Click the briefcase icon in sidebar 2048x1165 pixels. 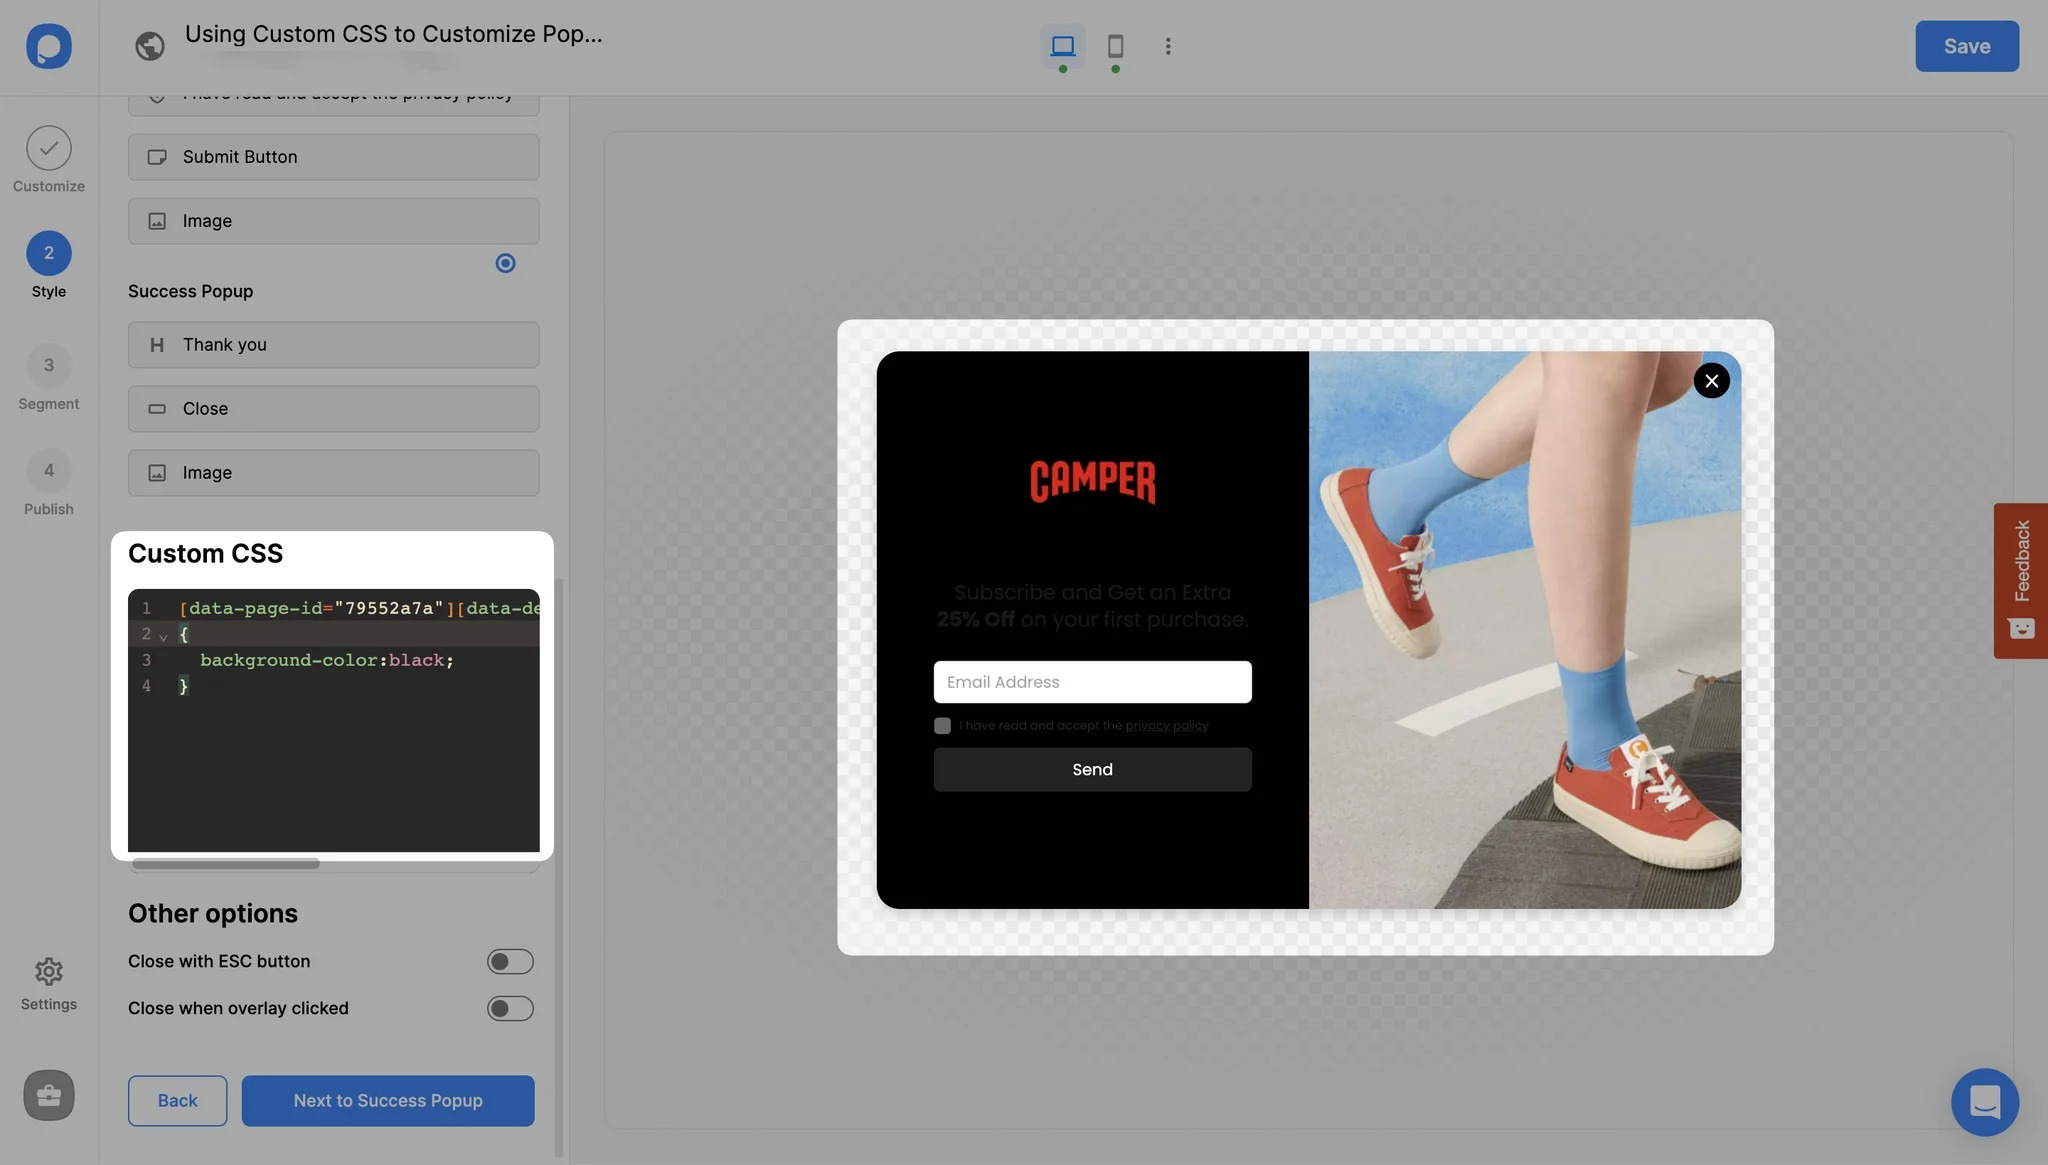(x=49, y=1095)
